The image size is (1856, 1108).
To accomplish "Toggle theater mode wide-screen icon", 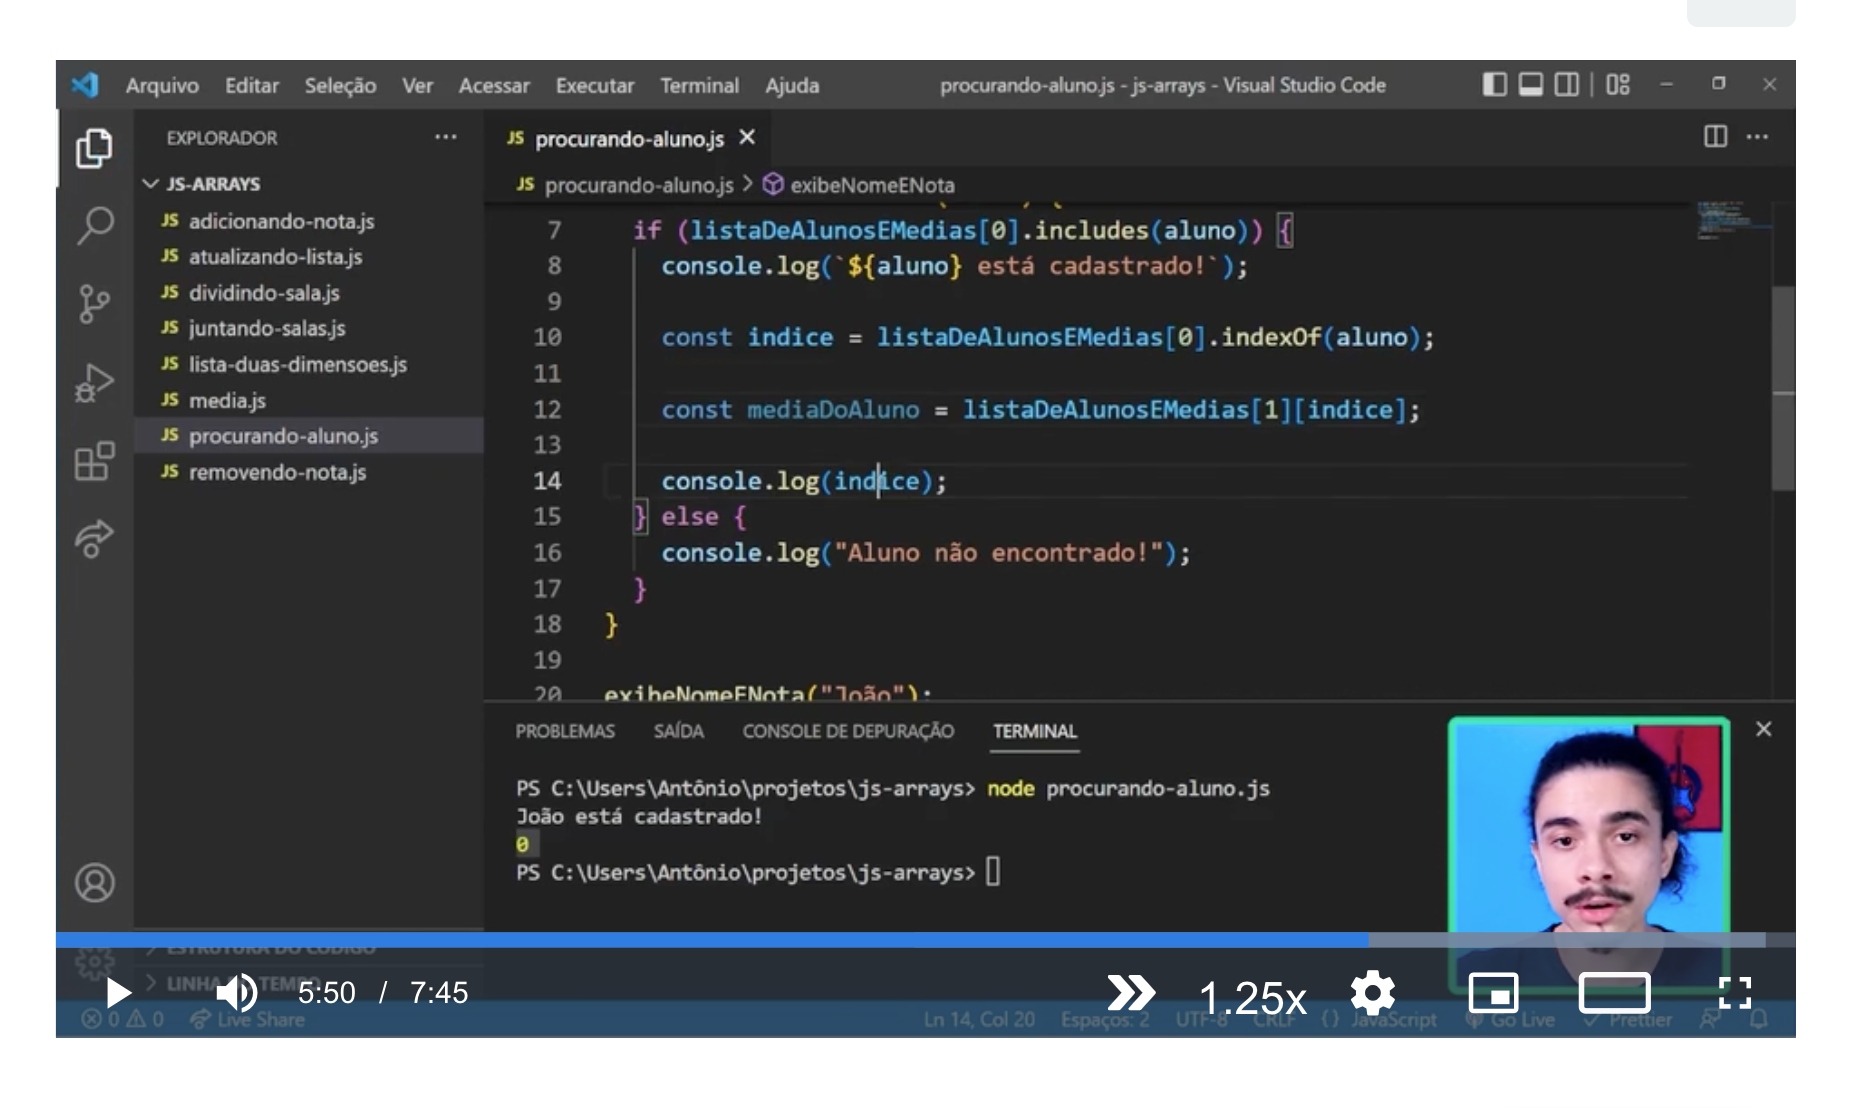I will click(1614, 993).
